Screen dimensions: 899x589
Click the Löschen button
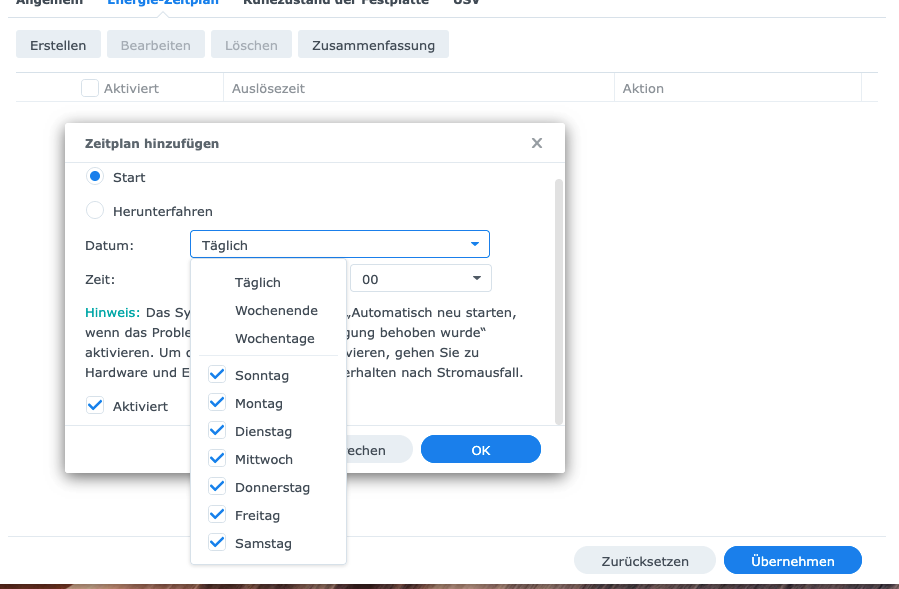coord(251,45)
